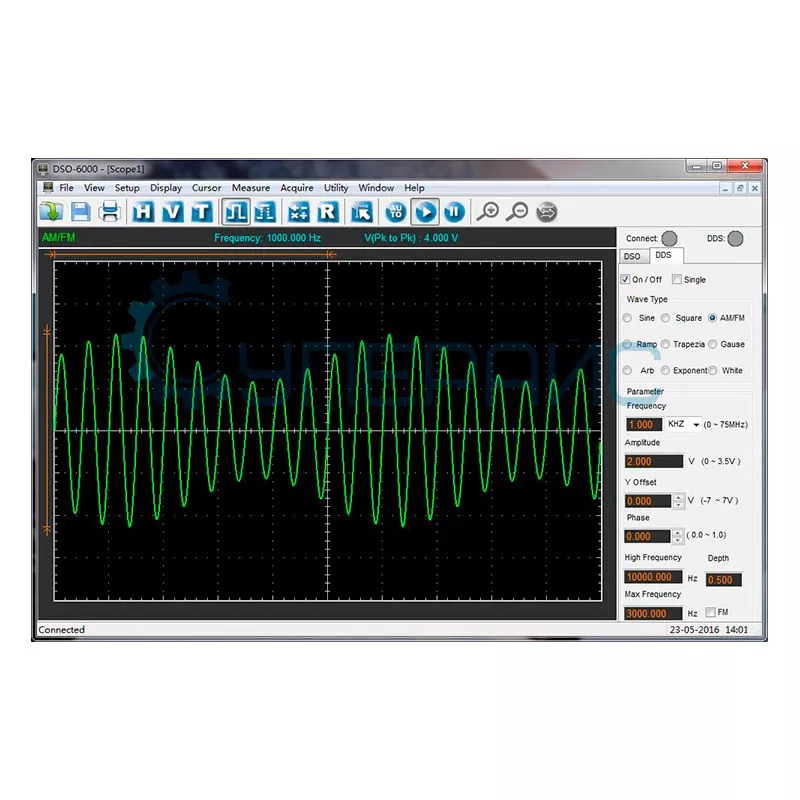Open Trigger settings with T icon
Screen dimensions: 800x800
pyautogui.click(x=202, y=211)
